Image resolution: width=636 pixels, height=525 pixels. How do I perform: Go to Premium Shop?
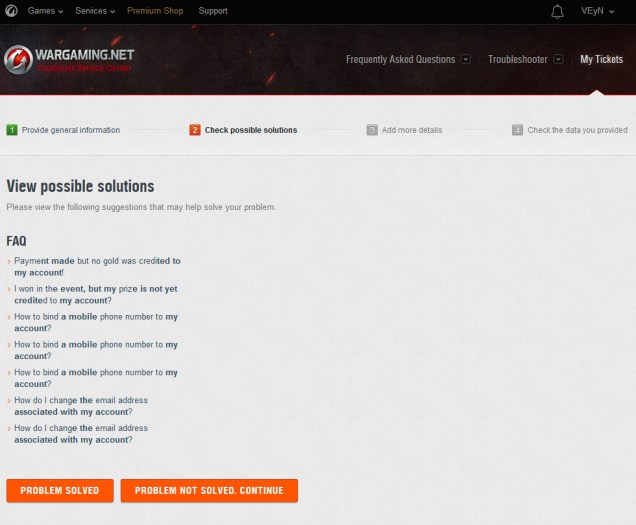pos(156,11)
